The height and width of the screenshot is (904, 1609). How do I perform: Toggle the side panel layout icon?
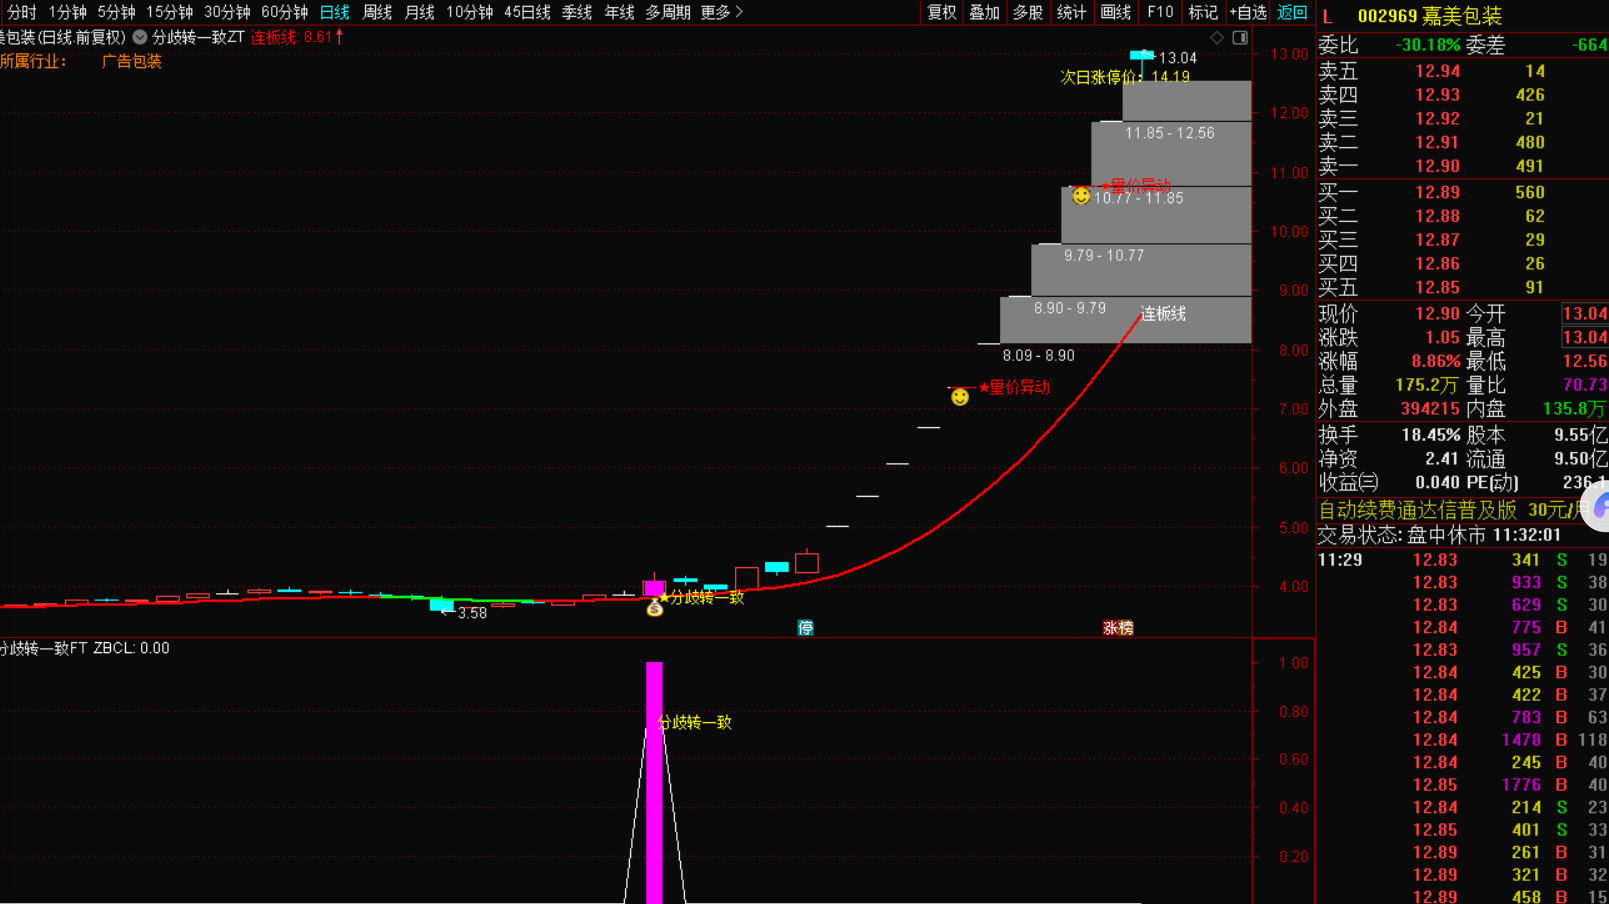pos(1240,38)
